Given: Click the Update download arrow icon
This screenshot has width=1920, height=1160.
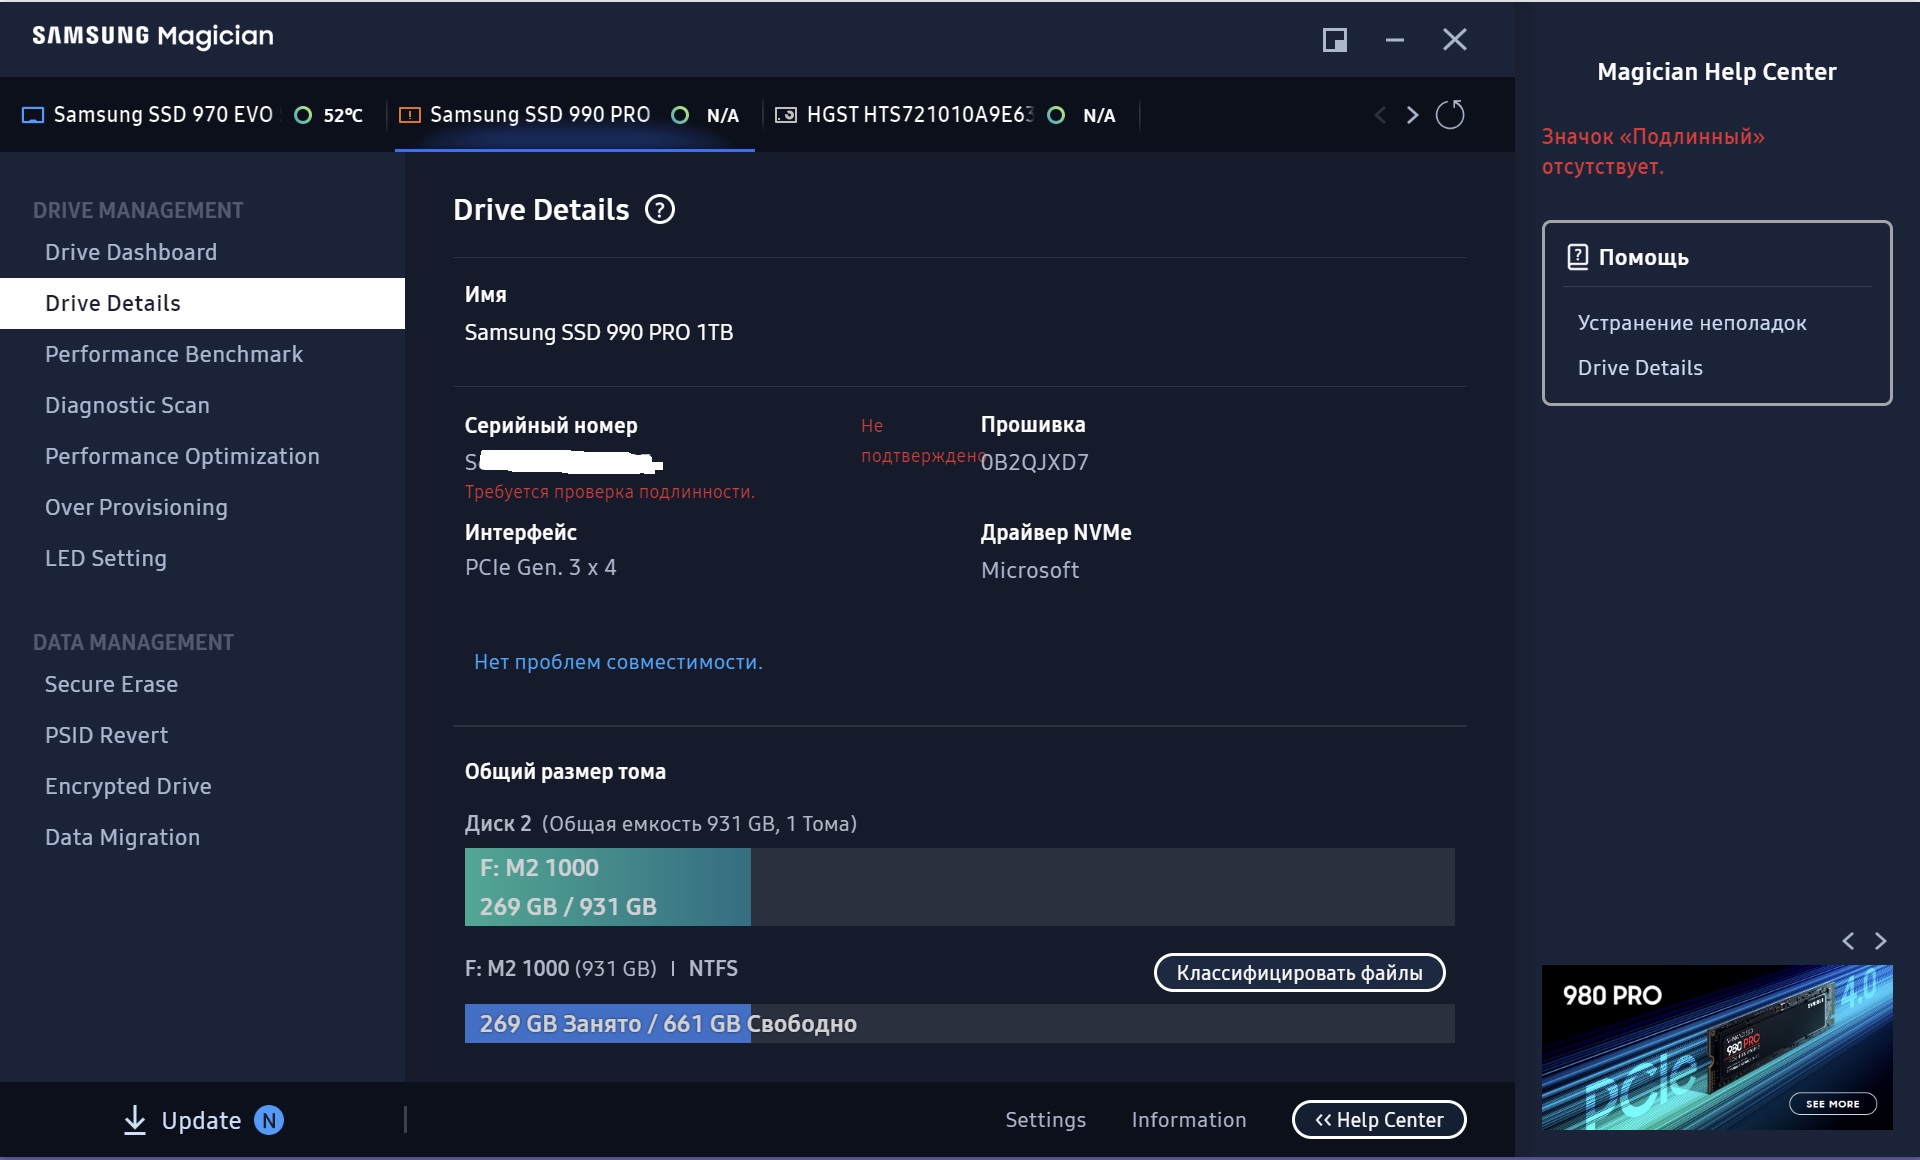Looking at the screenshot, I should (135, 1120).
